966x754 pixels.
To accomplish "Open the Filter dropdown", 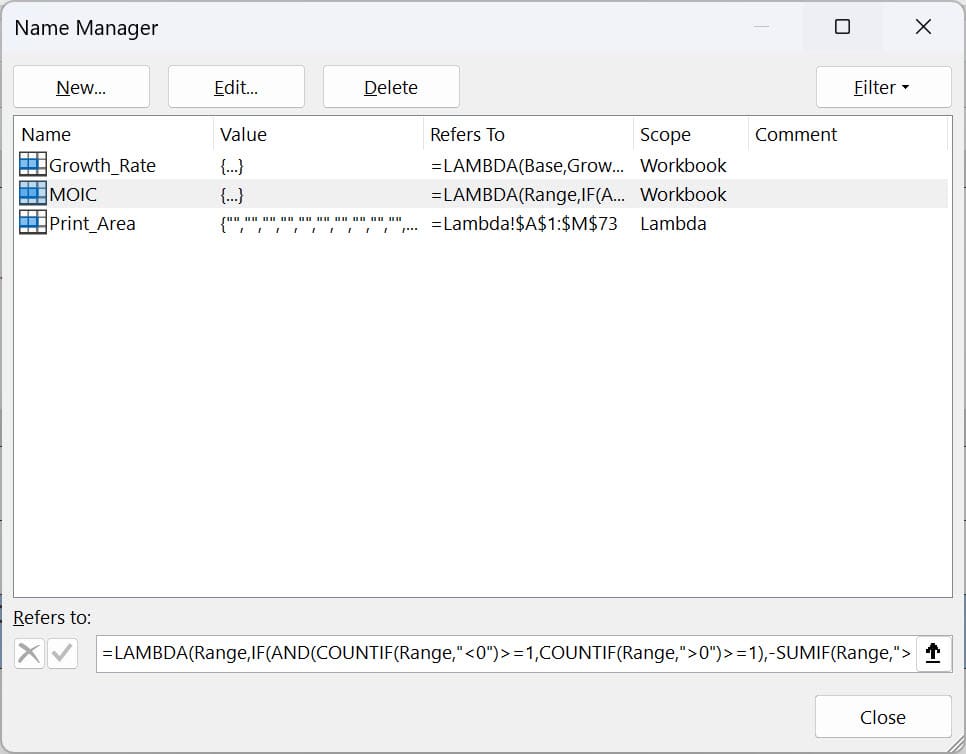I will pyautogui.click(x=883, y=87).
